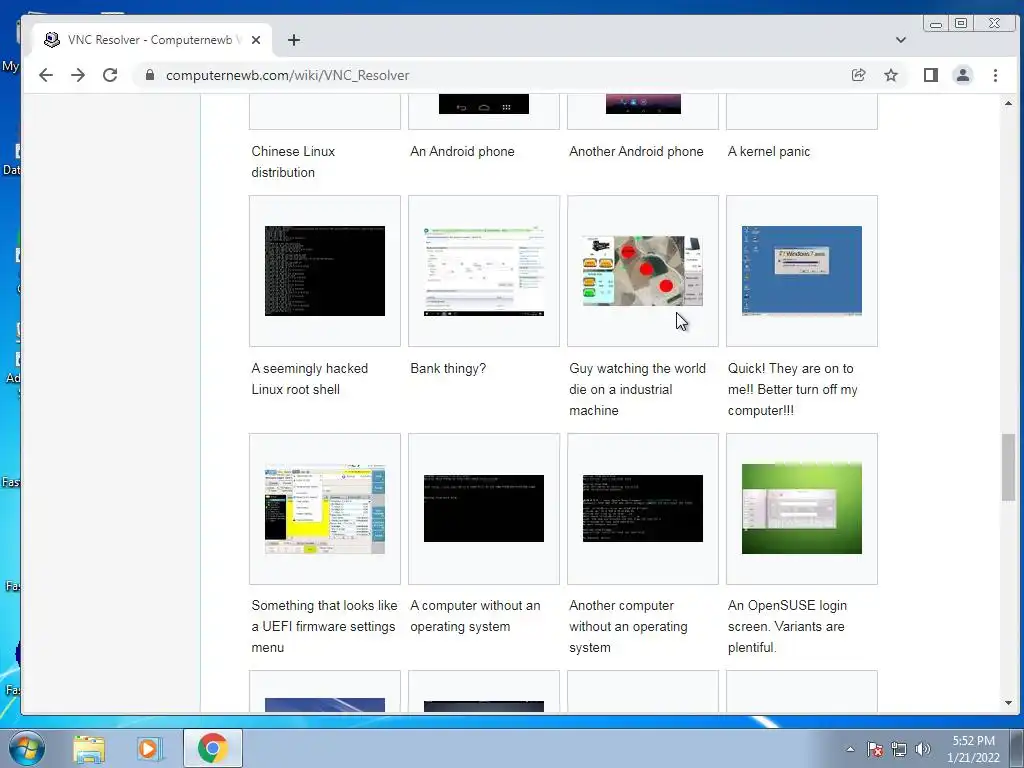1024x768 pixels.
Task: Open the Bank thingy thumbnail
Action: (484, 271)
